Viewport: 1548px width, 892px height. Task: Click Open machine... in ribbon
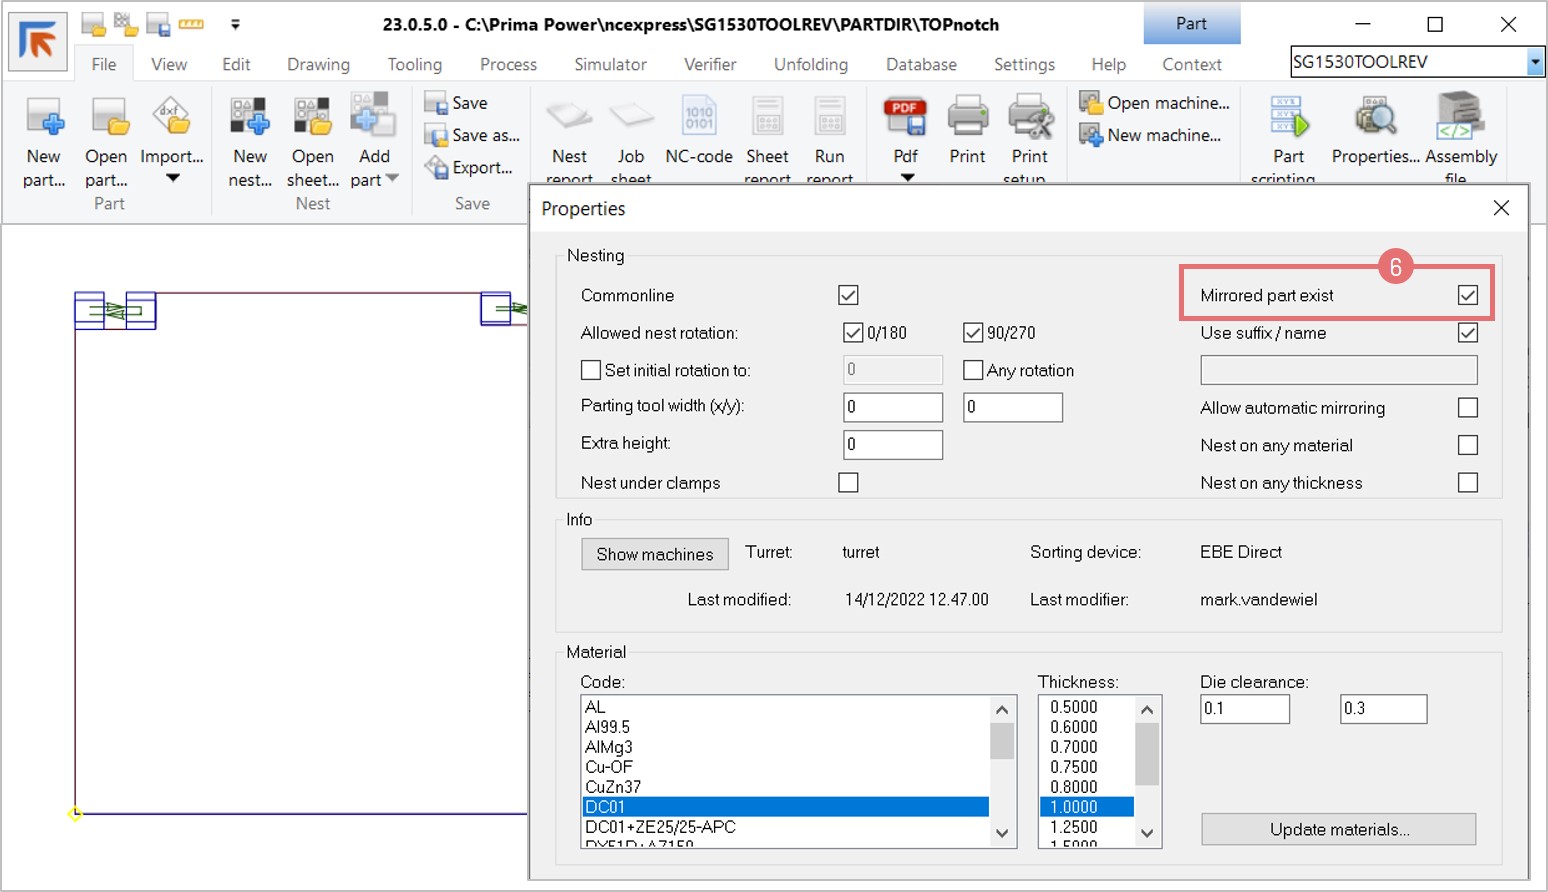coord(1156,103)
